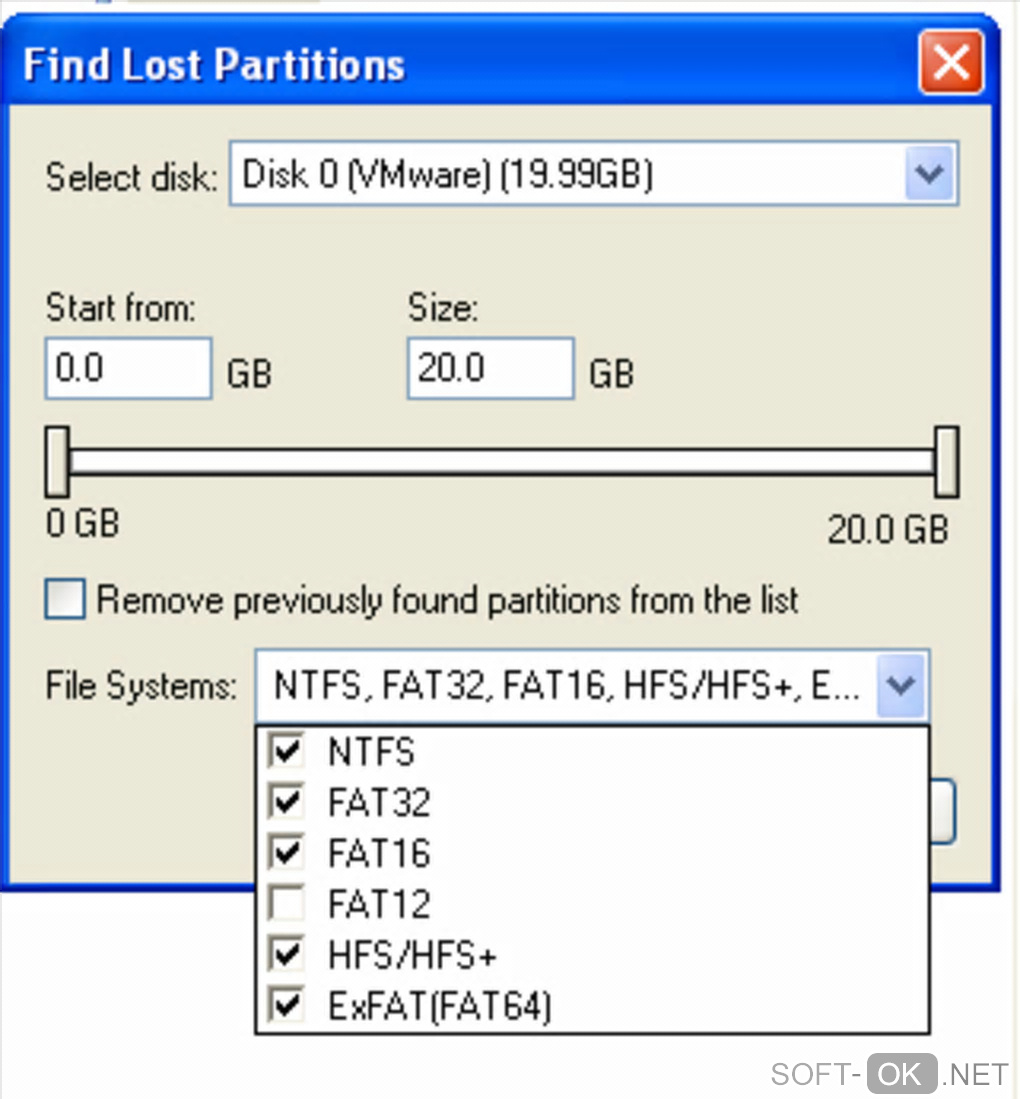Collapse the File Systems dropdown arrow

pyautogui.click(x=902, y=687)
